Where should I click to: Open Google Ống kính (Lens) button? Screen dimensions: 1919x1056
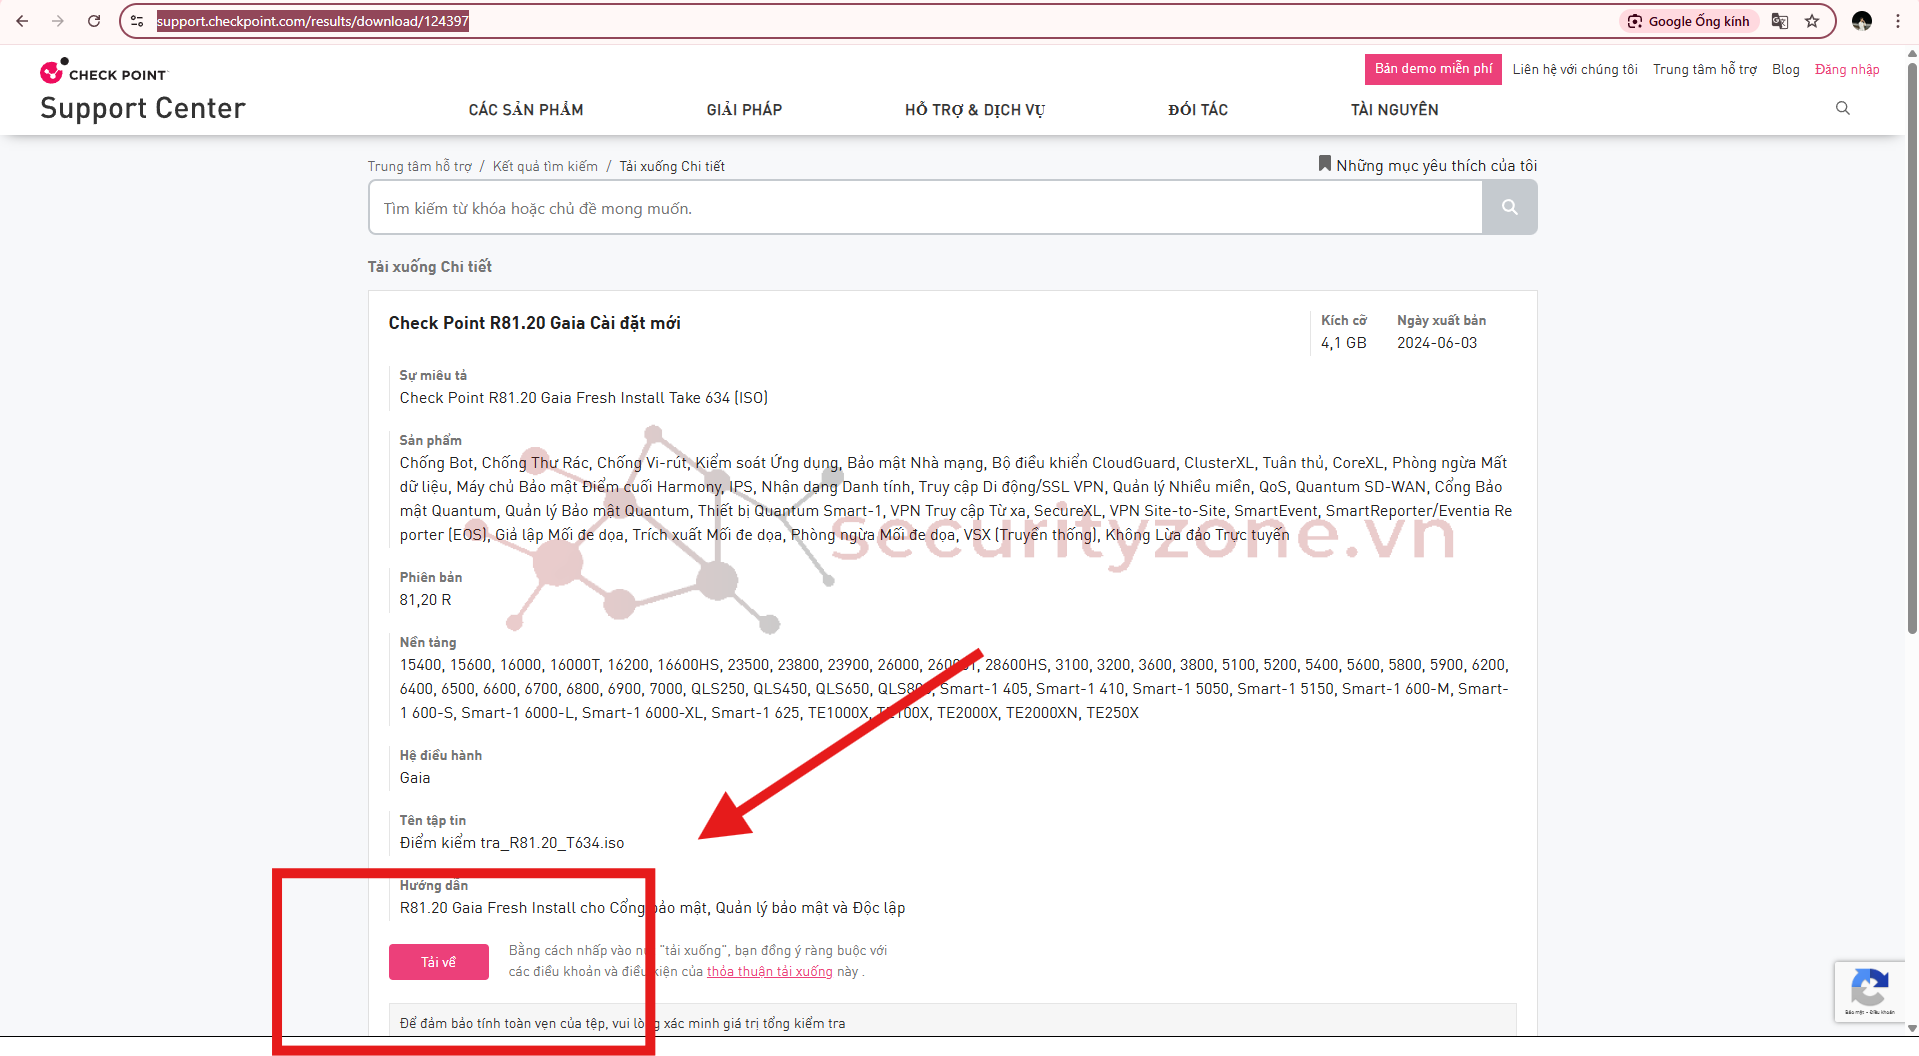[1689, 21]
